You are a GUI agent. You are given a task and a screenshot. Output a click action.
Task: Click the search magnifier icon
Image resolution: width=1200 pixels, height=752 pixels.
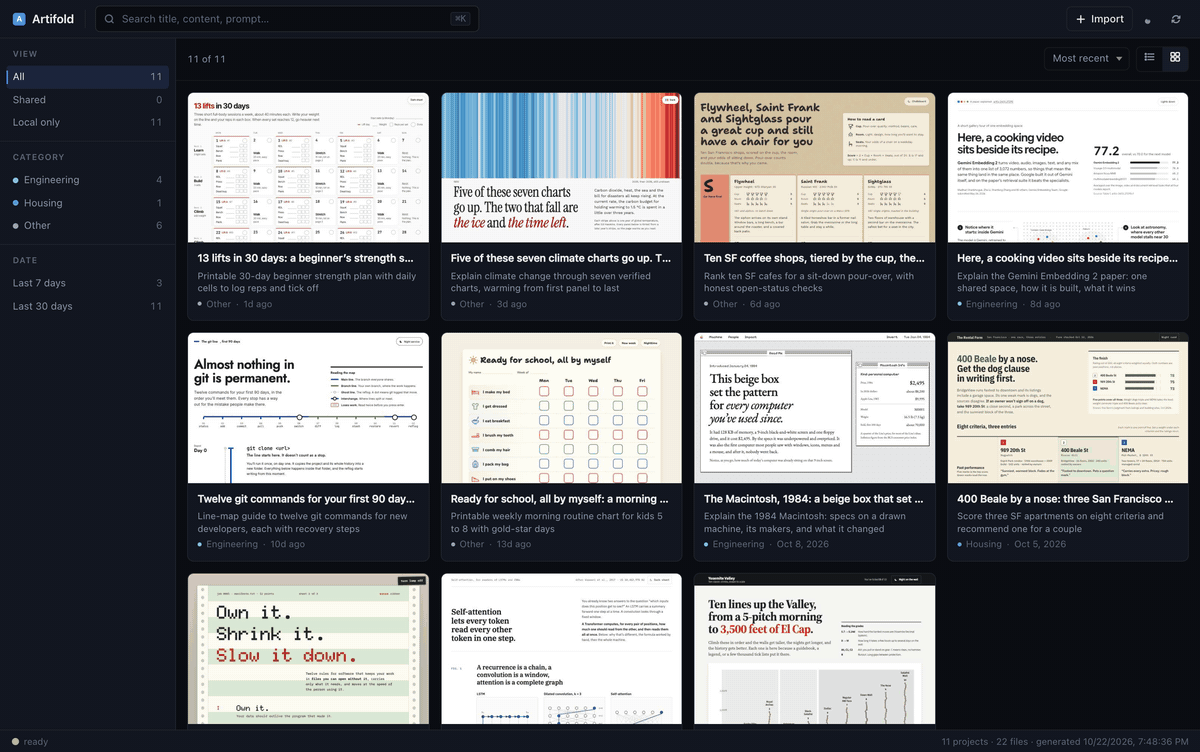[110, 19]
